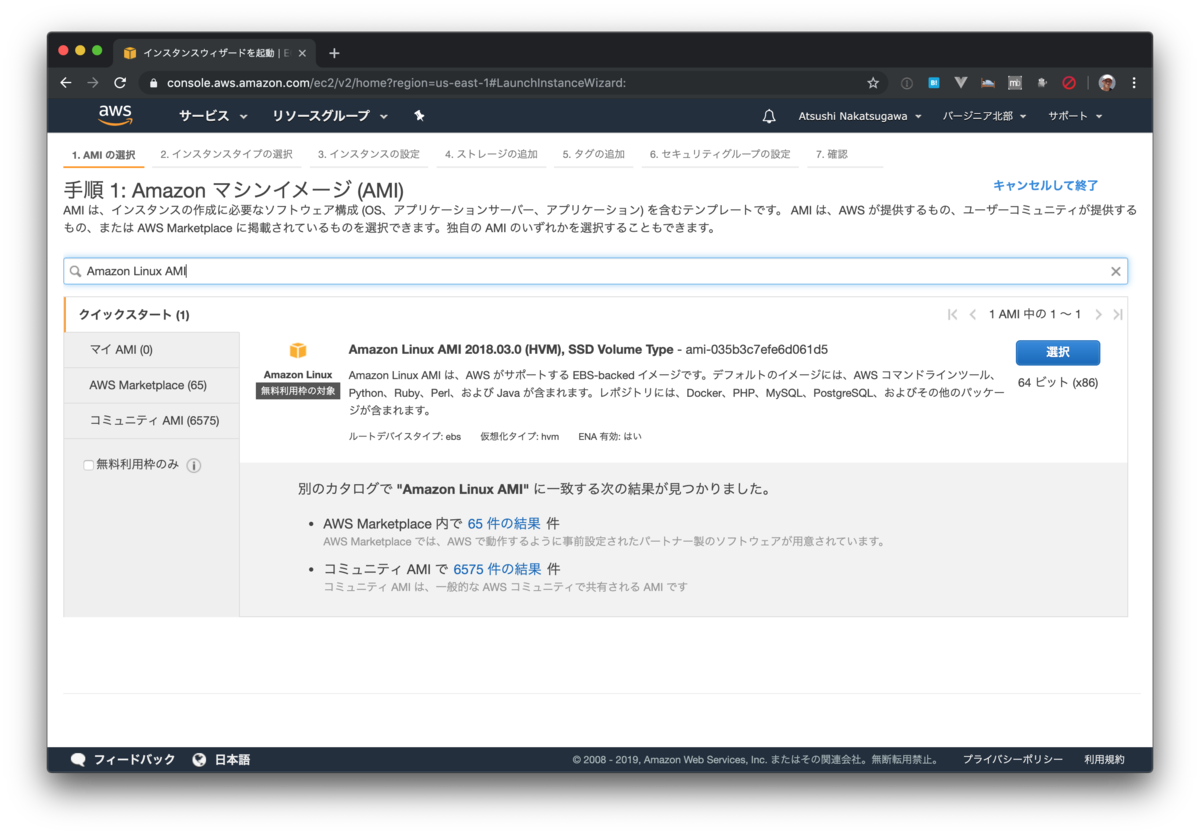Click the blue 選択 button
This screenshot has height=835, width=1200.
[x=1058, y=352]
